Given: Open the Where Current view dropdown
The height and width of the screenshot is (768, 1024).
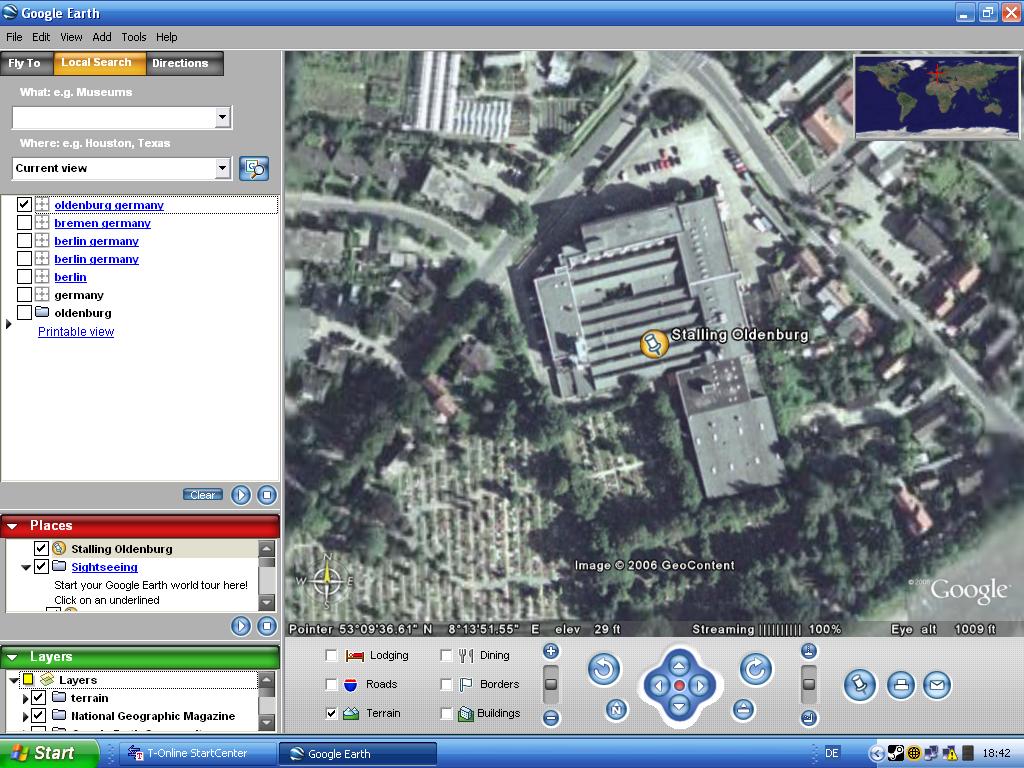Looking at the screenshot, I should coord(223,168).
